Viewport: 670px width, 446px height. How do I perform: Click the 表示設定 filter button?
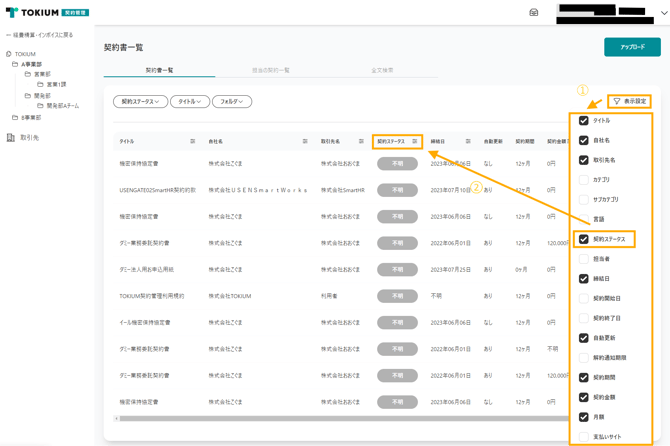coord(630,102)
